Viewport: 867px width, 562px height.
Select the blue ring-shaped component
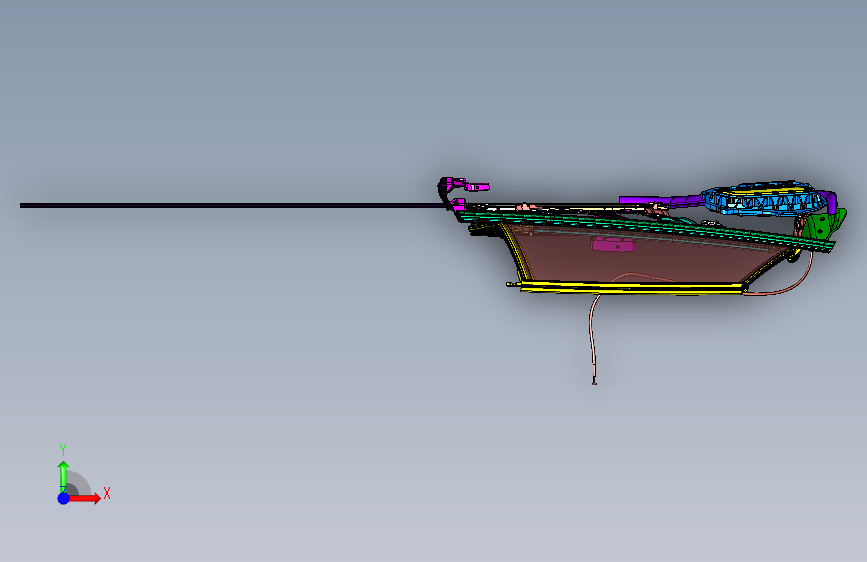(x=763, y=197)
